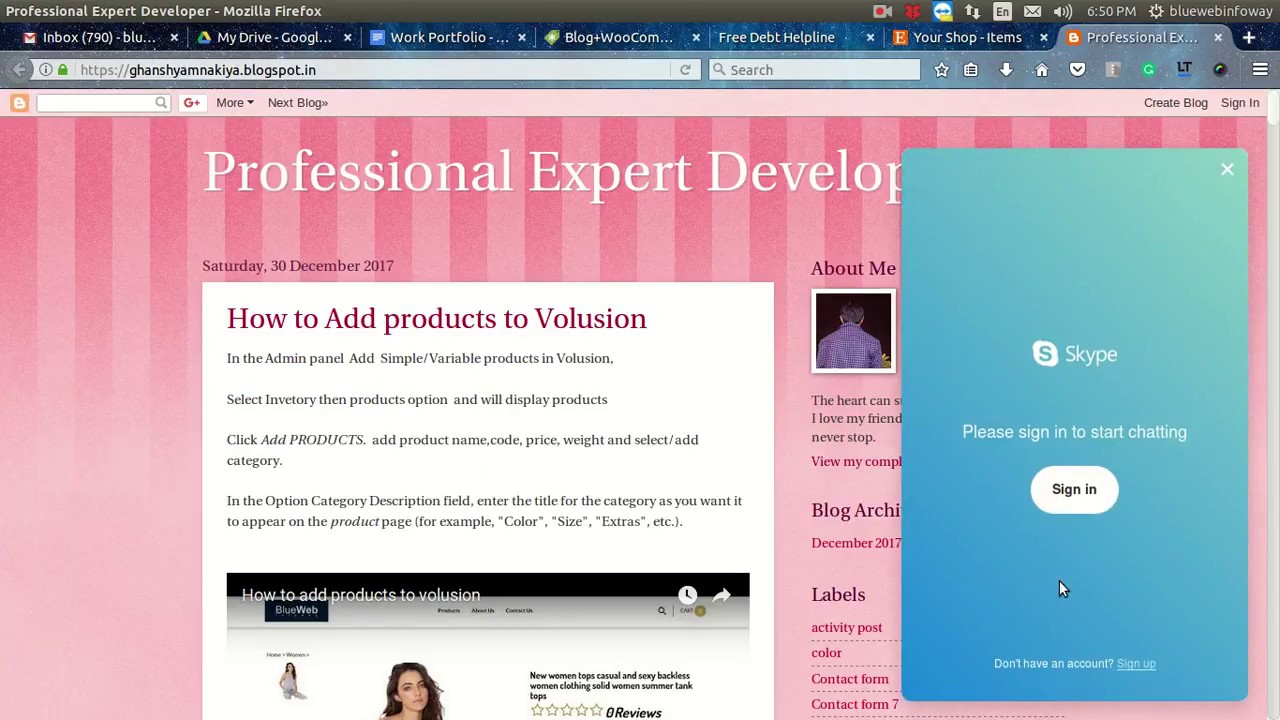Click the Watch later clock on video

(687, 595)
